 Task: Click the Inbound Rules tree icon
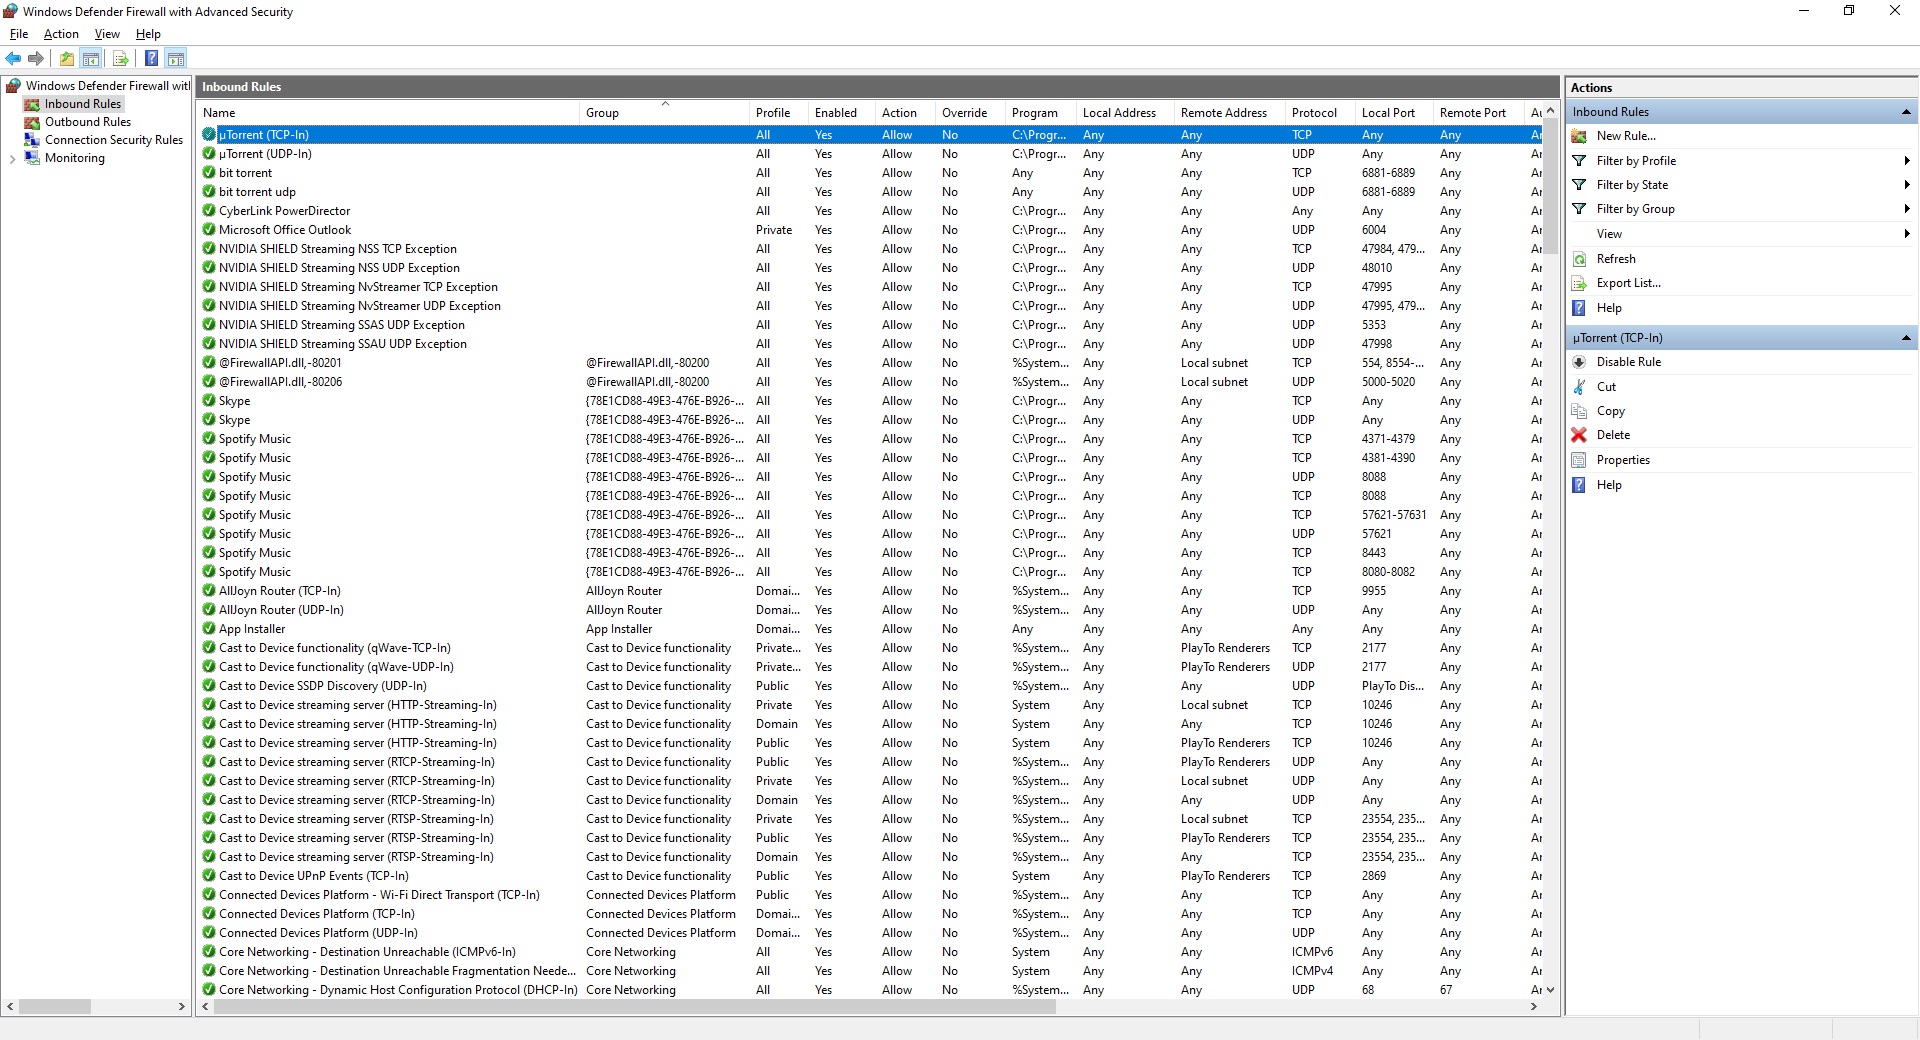pyautogui.click(x=32, y=104)
